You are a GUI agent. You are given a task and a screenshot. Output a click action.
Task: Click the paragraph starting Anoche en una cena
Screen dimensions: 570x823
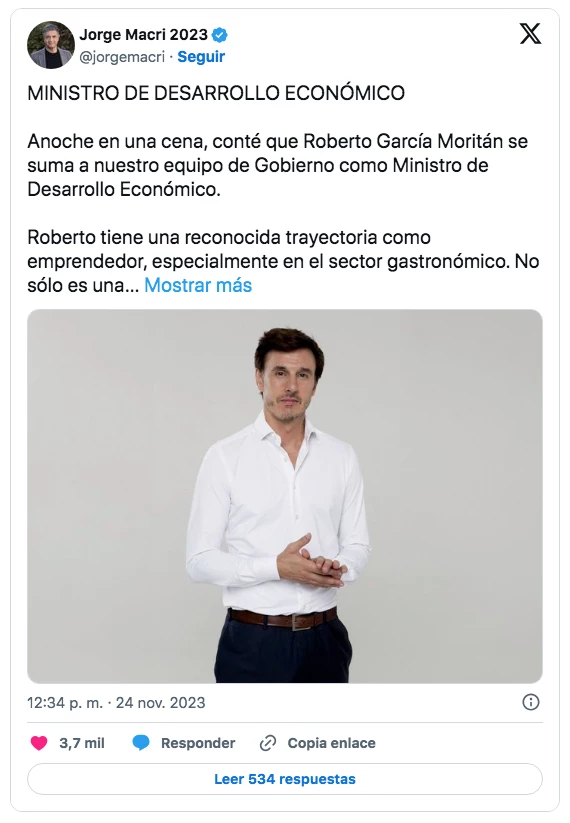[278, 165]
